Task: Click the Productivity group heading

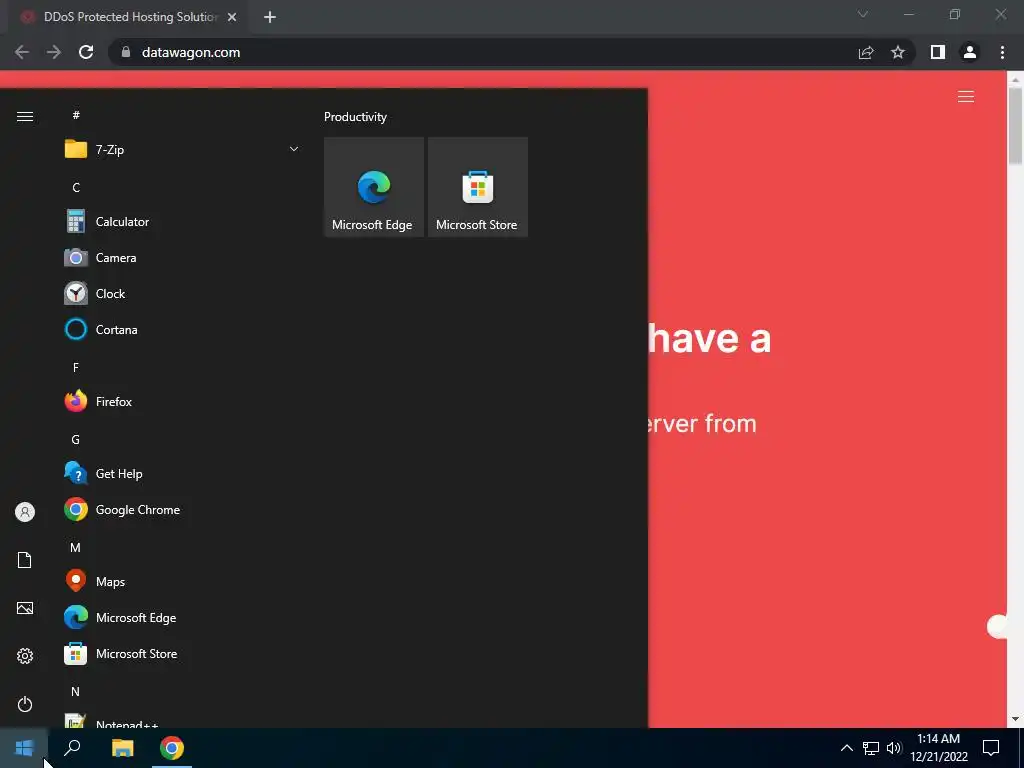Action: click(x=355, y=117)
